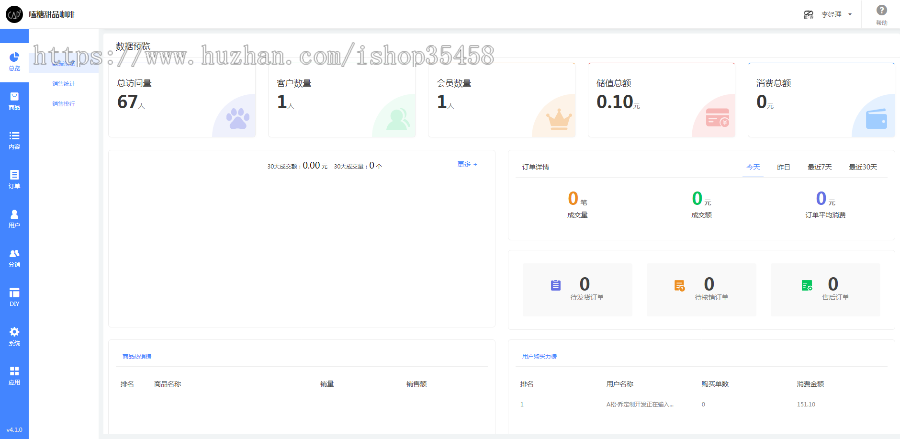Open the 订单 orders sidebar icon
Viewport: 900px width, 439px height.
pyautogui.click(x=14, y=175)
